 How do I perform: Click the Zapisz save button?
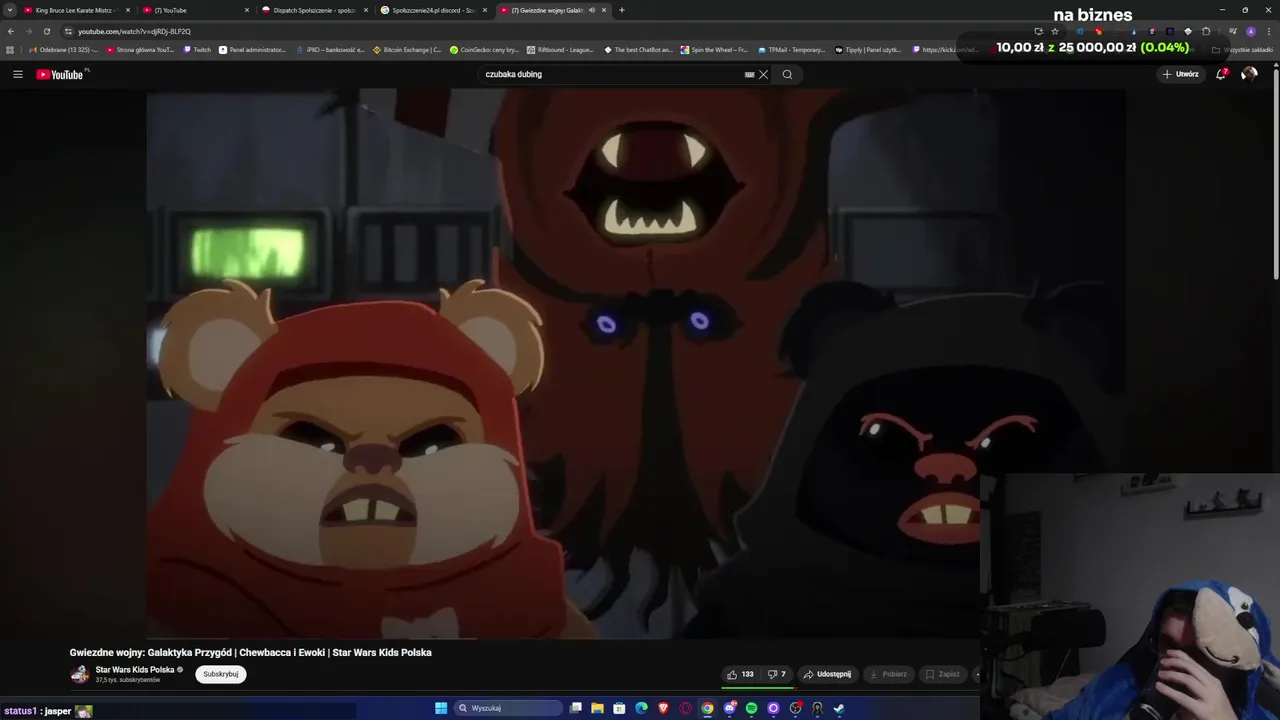942,674
